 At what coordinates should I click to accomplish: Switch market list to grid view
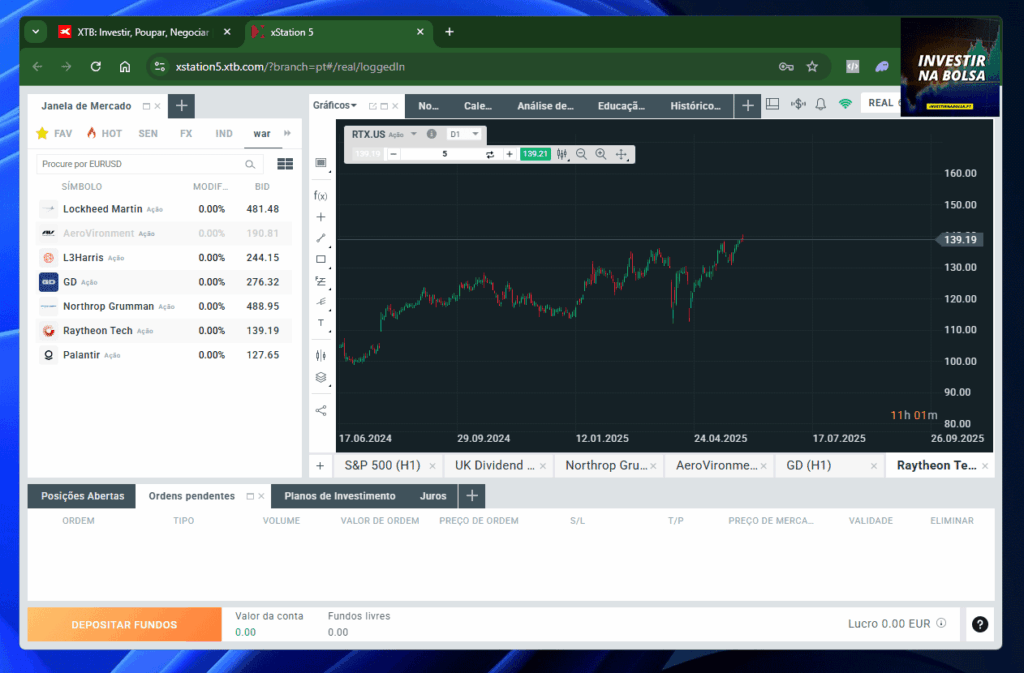[x=285, y=164]
